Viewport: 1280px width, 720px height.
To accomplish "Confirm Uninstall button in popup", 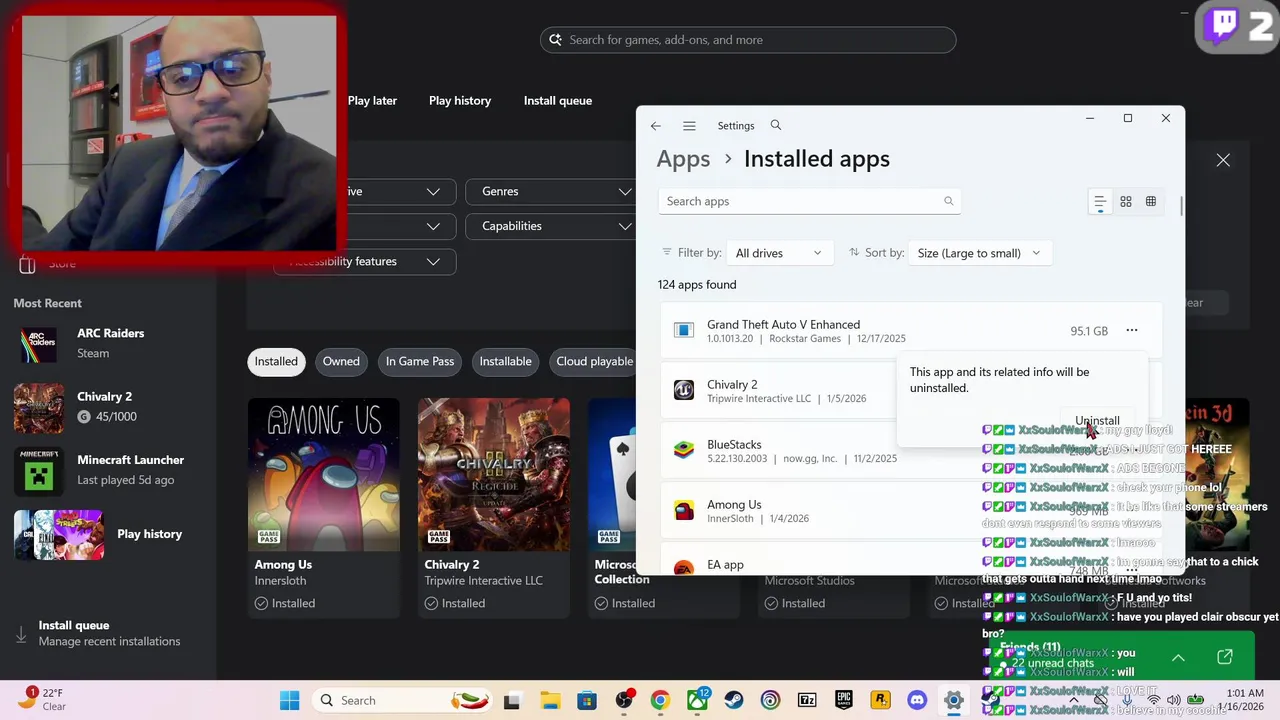I will click(1097, 421).
